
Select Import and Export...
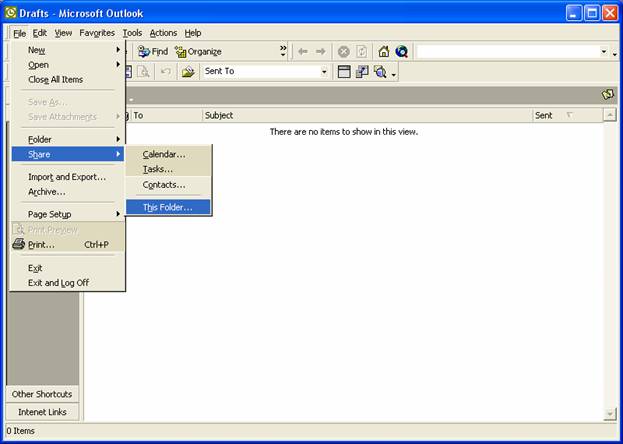(x=68, y=177)
